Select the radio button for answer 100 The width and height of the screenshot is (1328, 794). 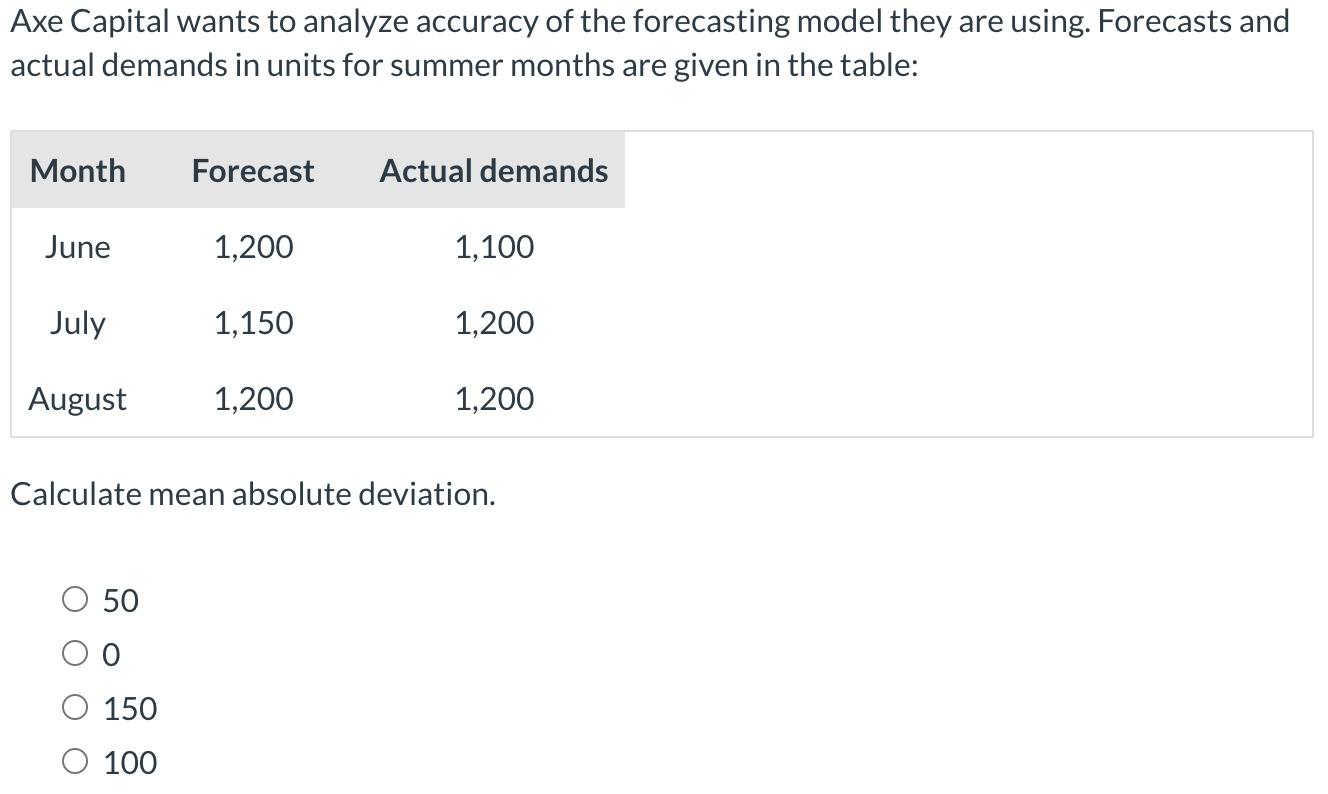tap(74, 760)
